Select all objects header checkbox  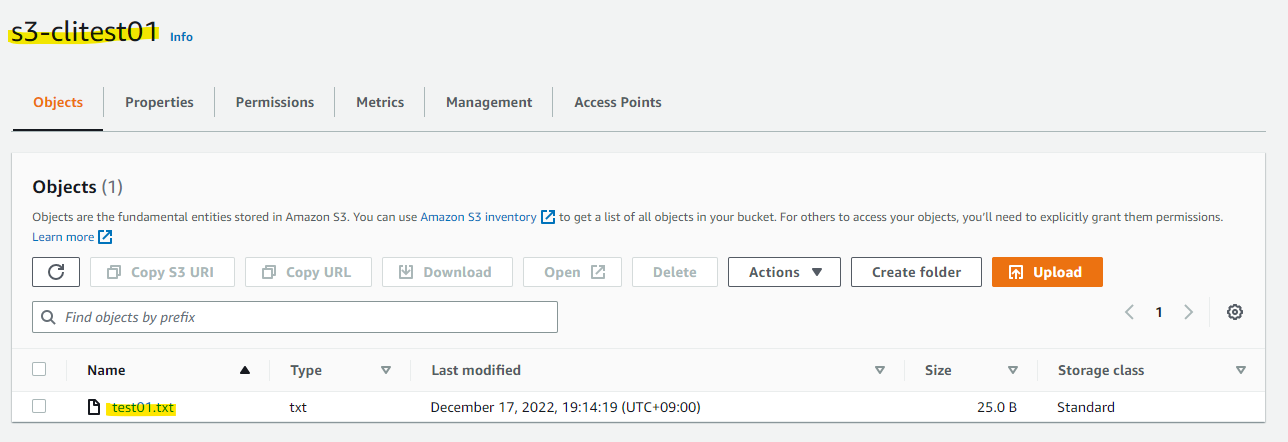[39, 369]
